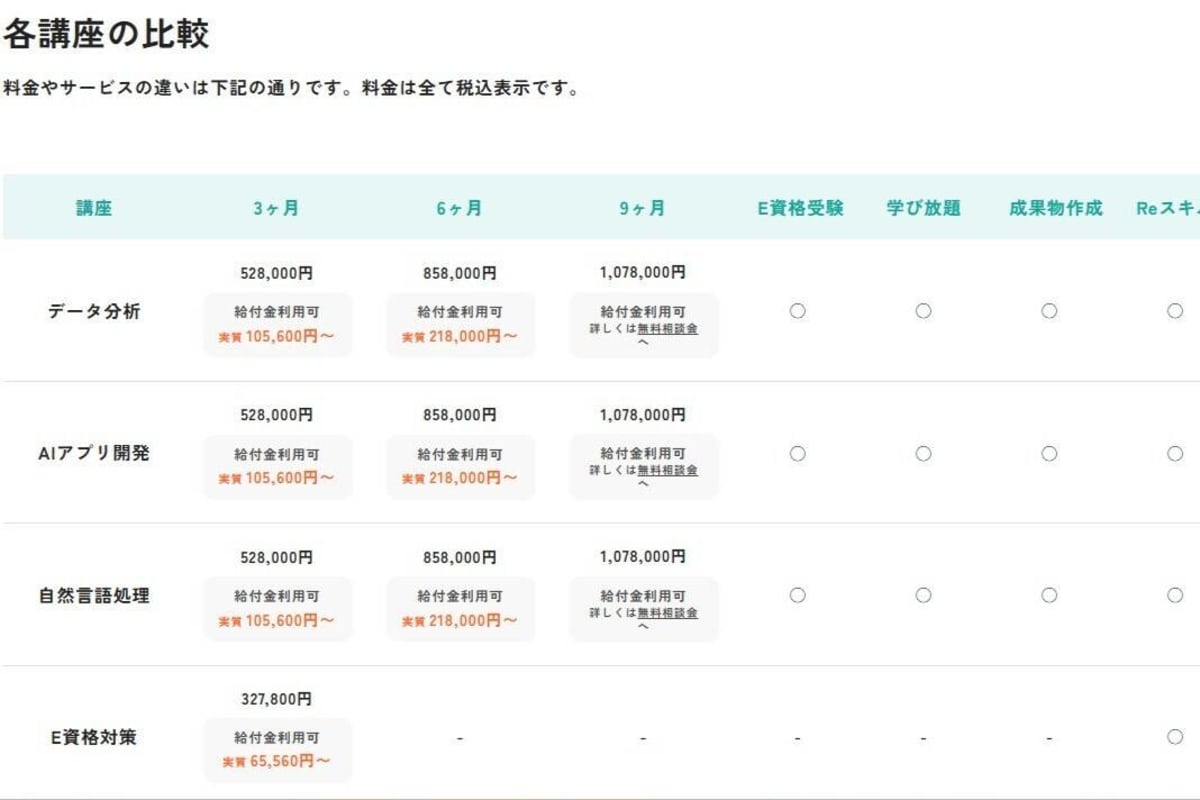The width and height of the screenshot is (1200, 800).
Task: Open 無料相談会 link in AIアプリ開発 row
Action: pos(667,470)
